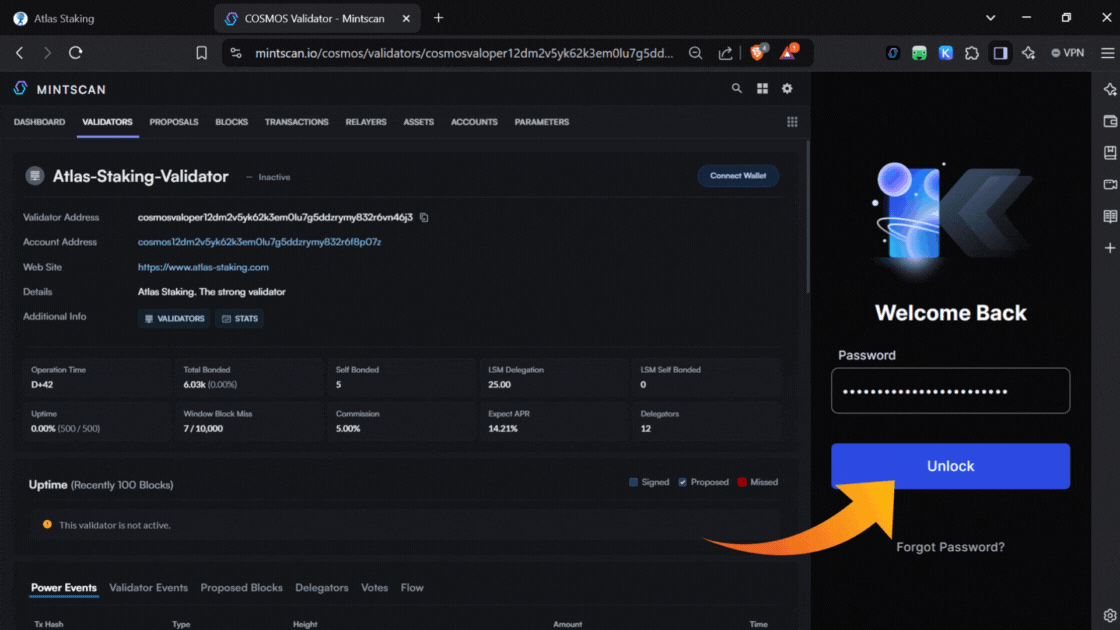Click into the Password input field
The image size is (1120, 630).
(950, 391)
